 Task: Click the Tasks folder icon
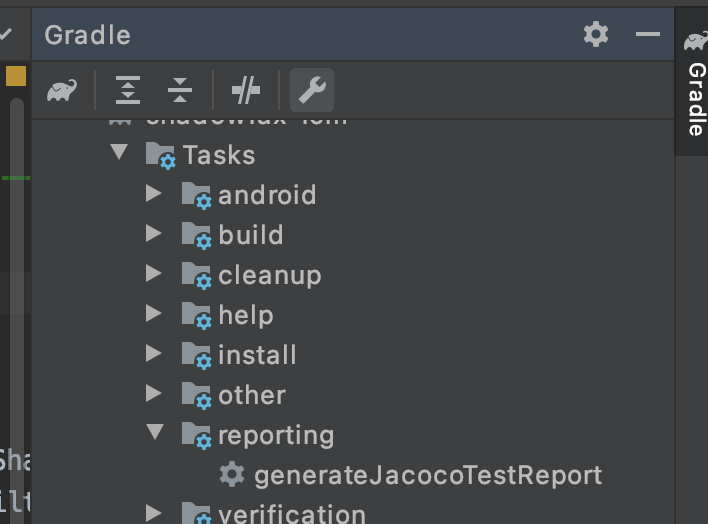[x=160, y=155]
